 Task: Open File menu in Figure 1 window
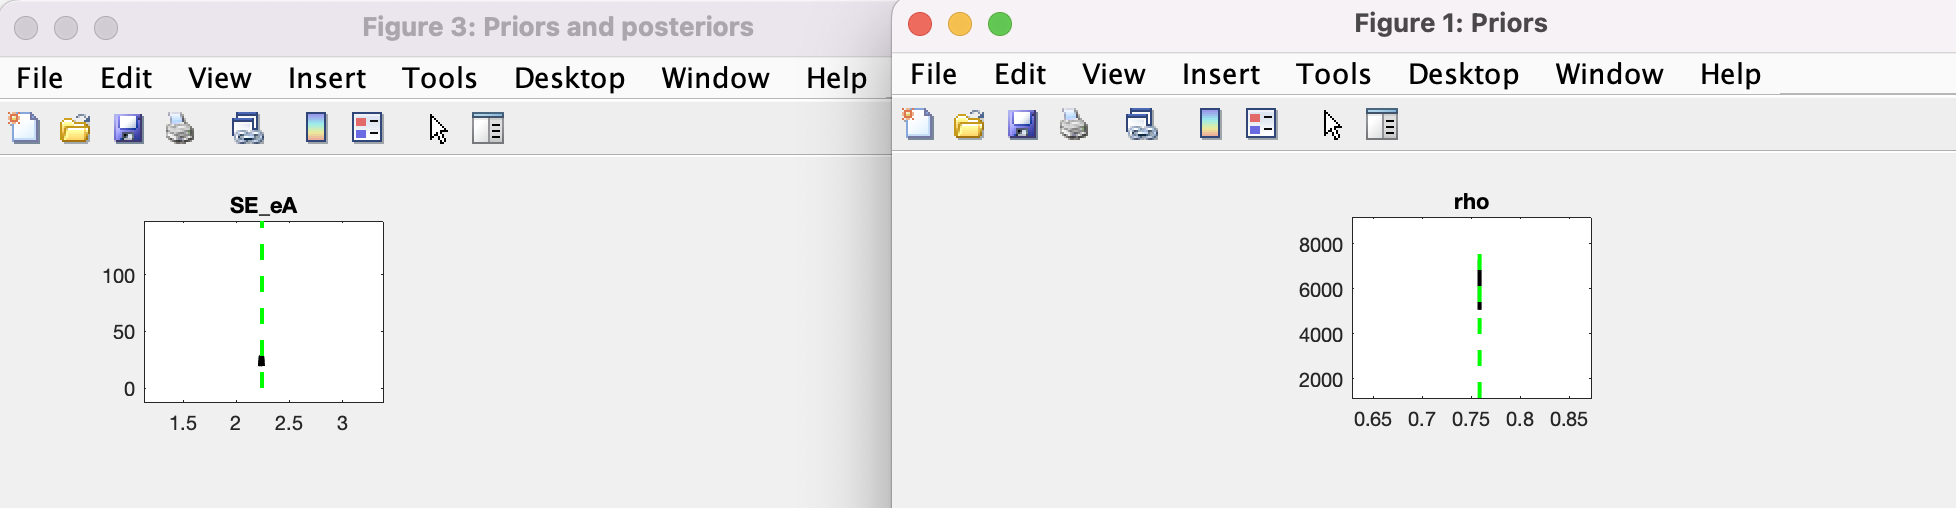[934, 74]
